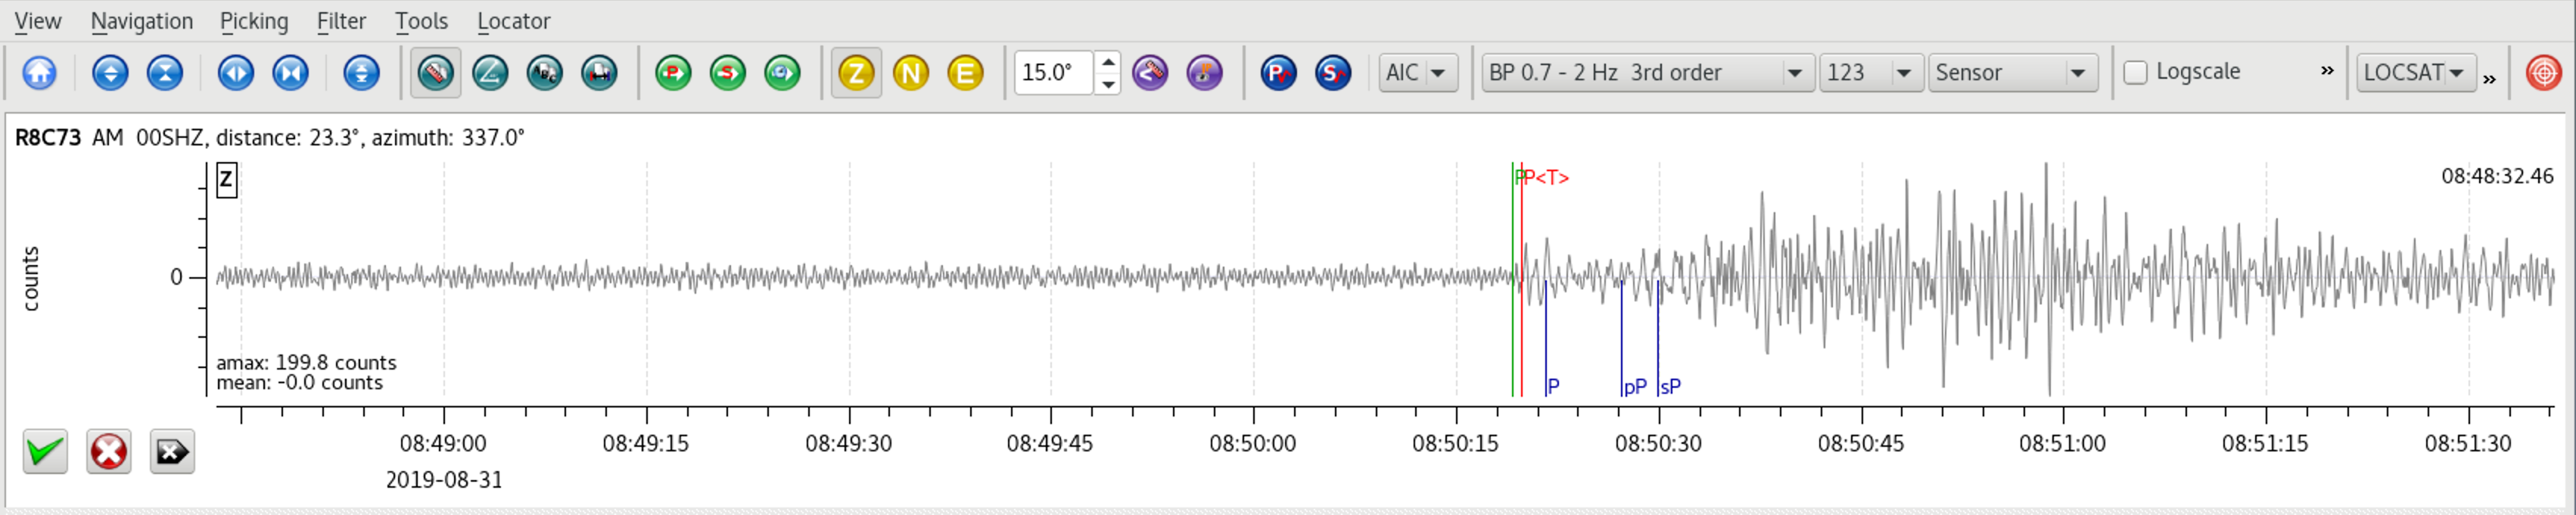Click the purple ruler add-stations-in-range icon
2576x515 pixels.
[x=1150, y=73]
